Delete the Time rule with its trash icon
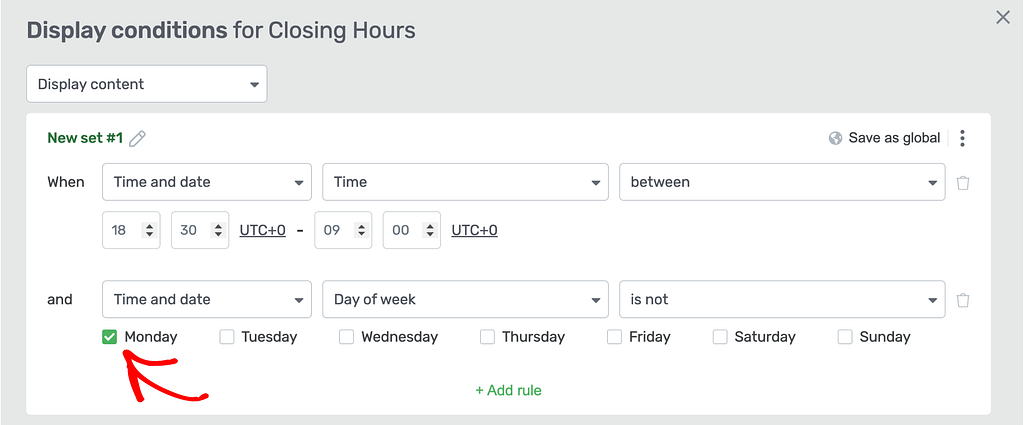 pos(963,183)
